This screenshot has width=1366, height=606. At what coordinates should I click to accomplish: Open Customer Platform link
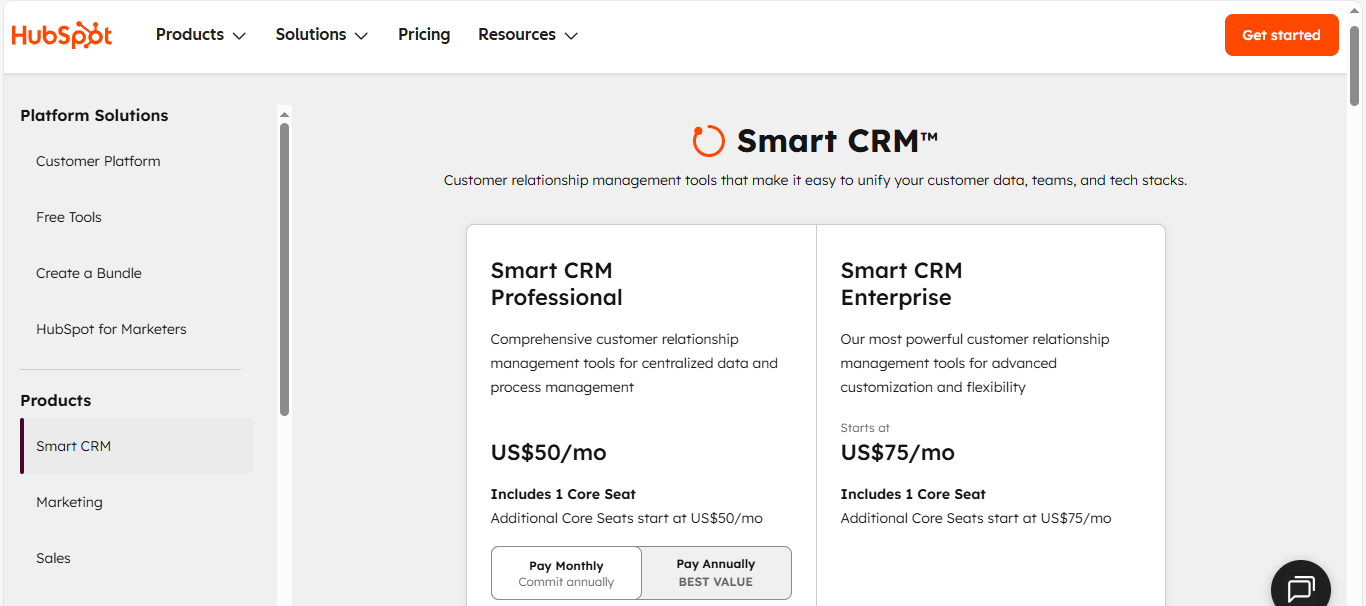point(98,161)
